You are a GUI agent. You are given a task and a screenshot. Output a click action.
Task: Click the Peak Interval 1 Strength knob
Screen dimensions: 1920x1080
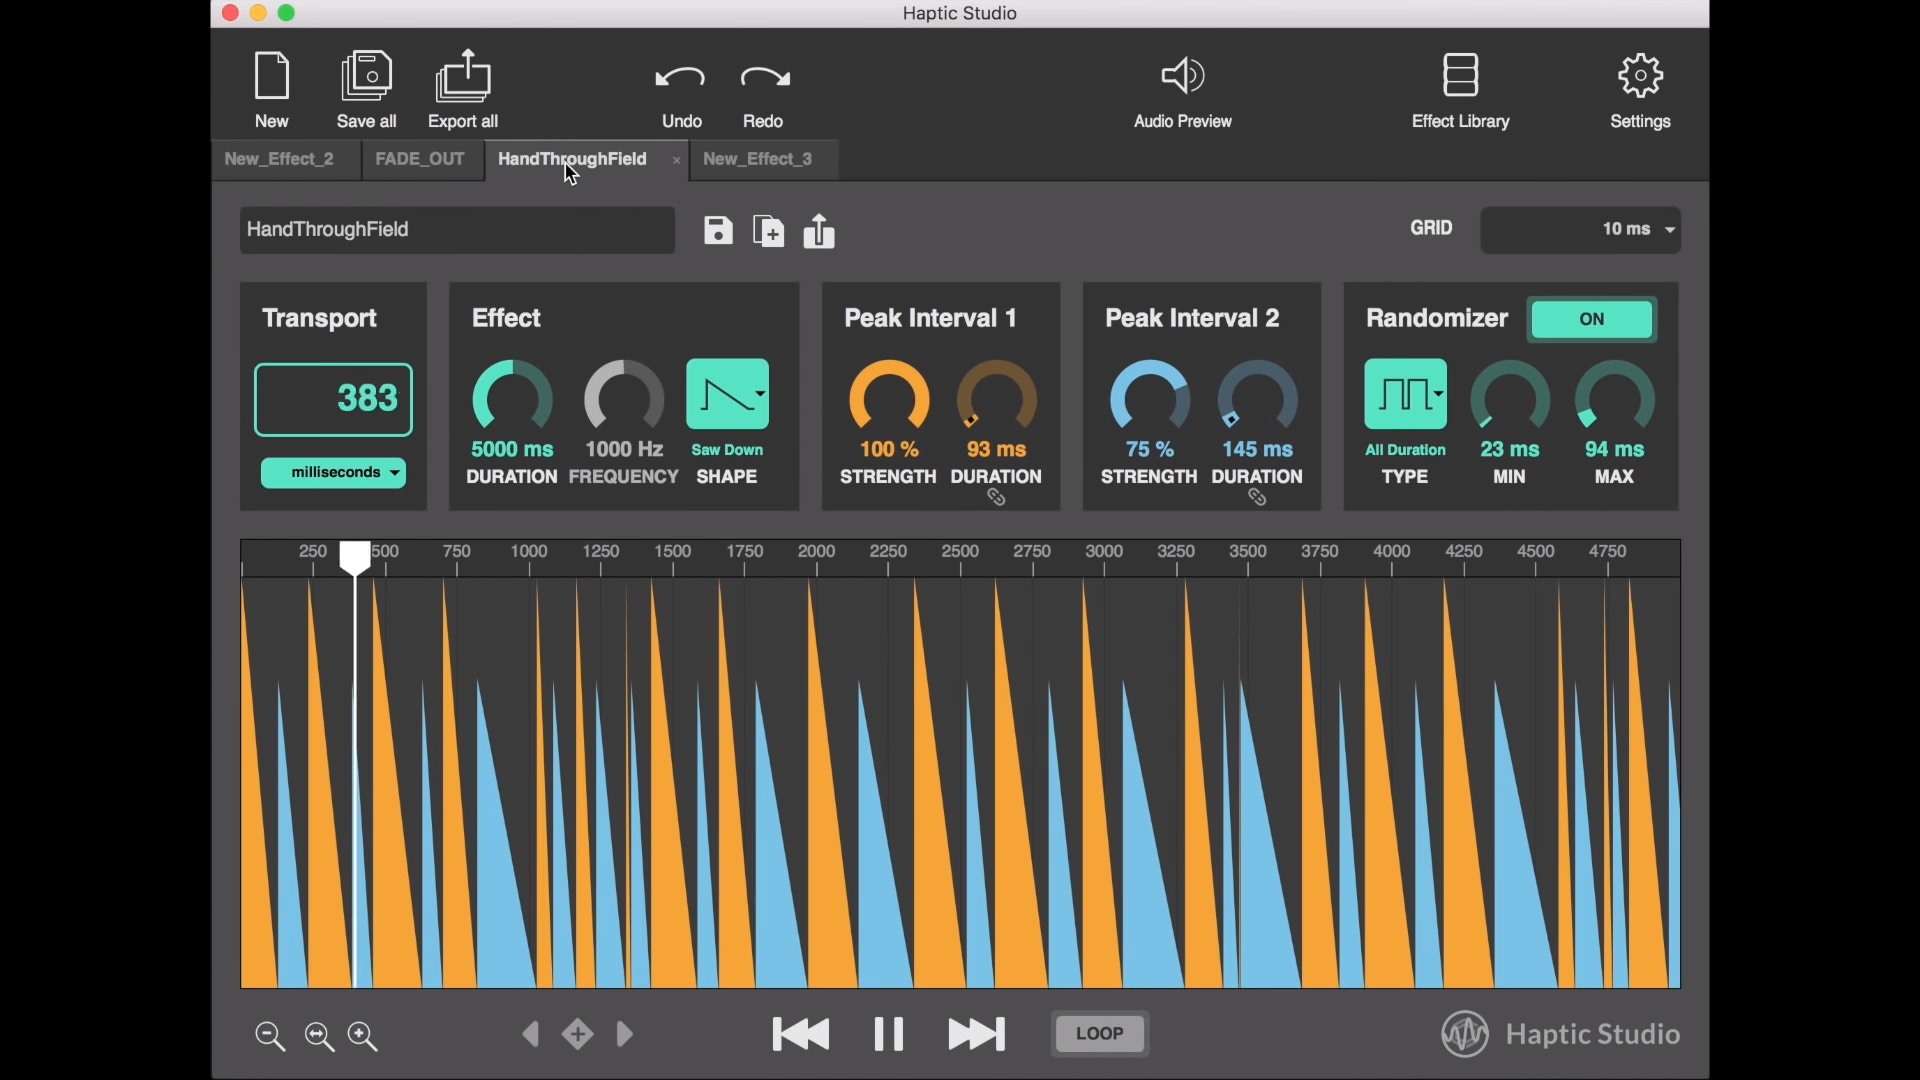click(889, 398)
